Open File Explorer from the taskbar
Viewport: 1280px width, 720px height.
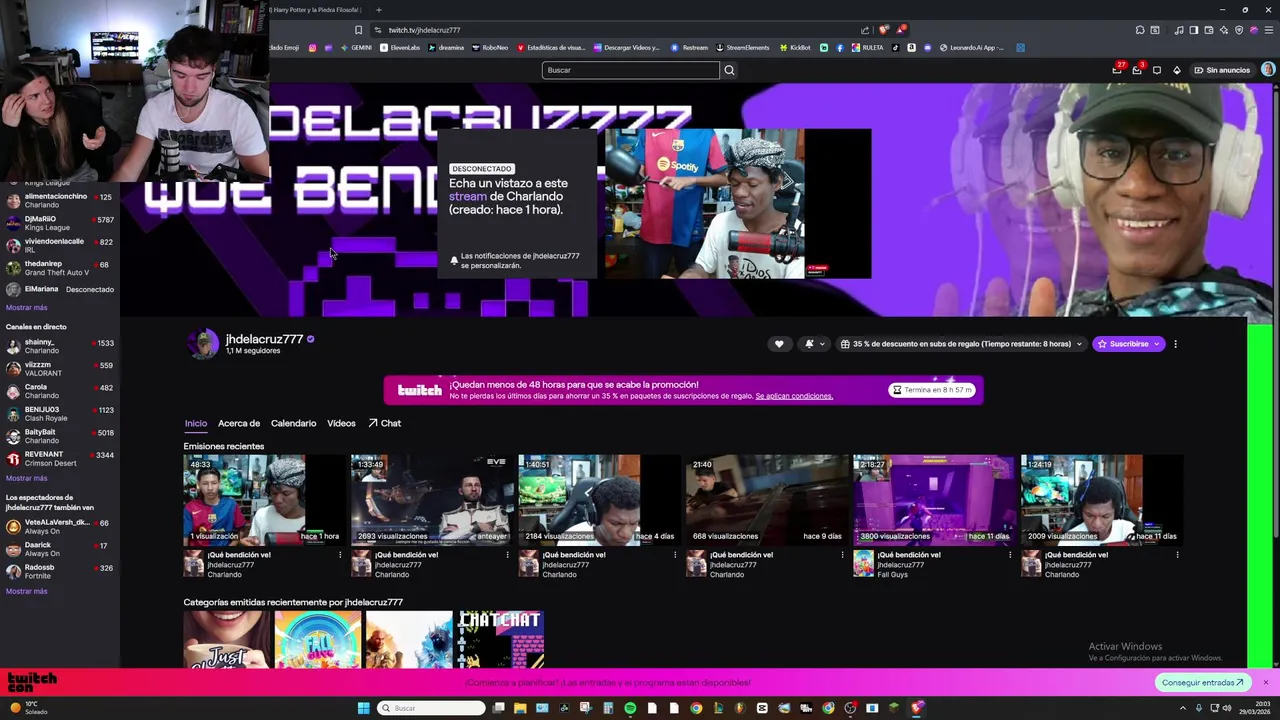point(520,708)
